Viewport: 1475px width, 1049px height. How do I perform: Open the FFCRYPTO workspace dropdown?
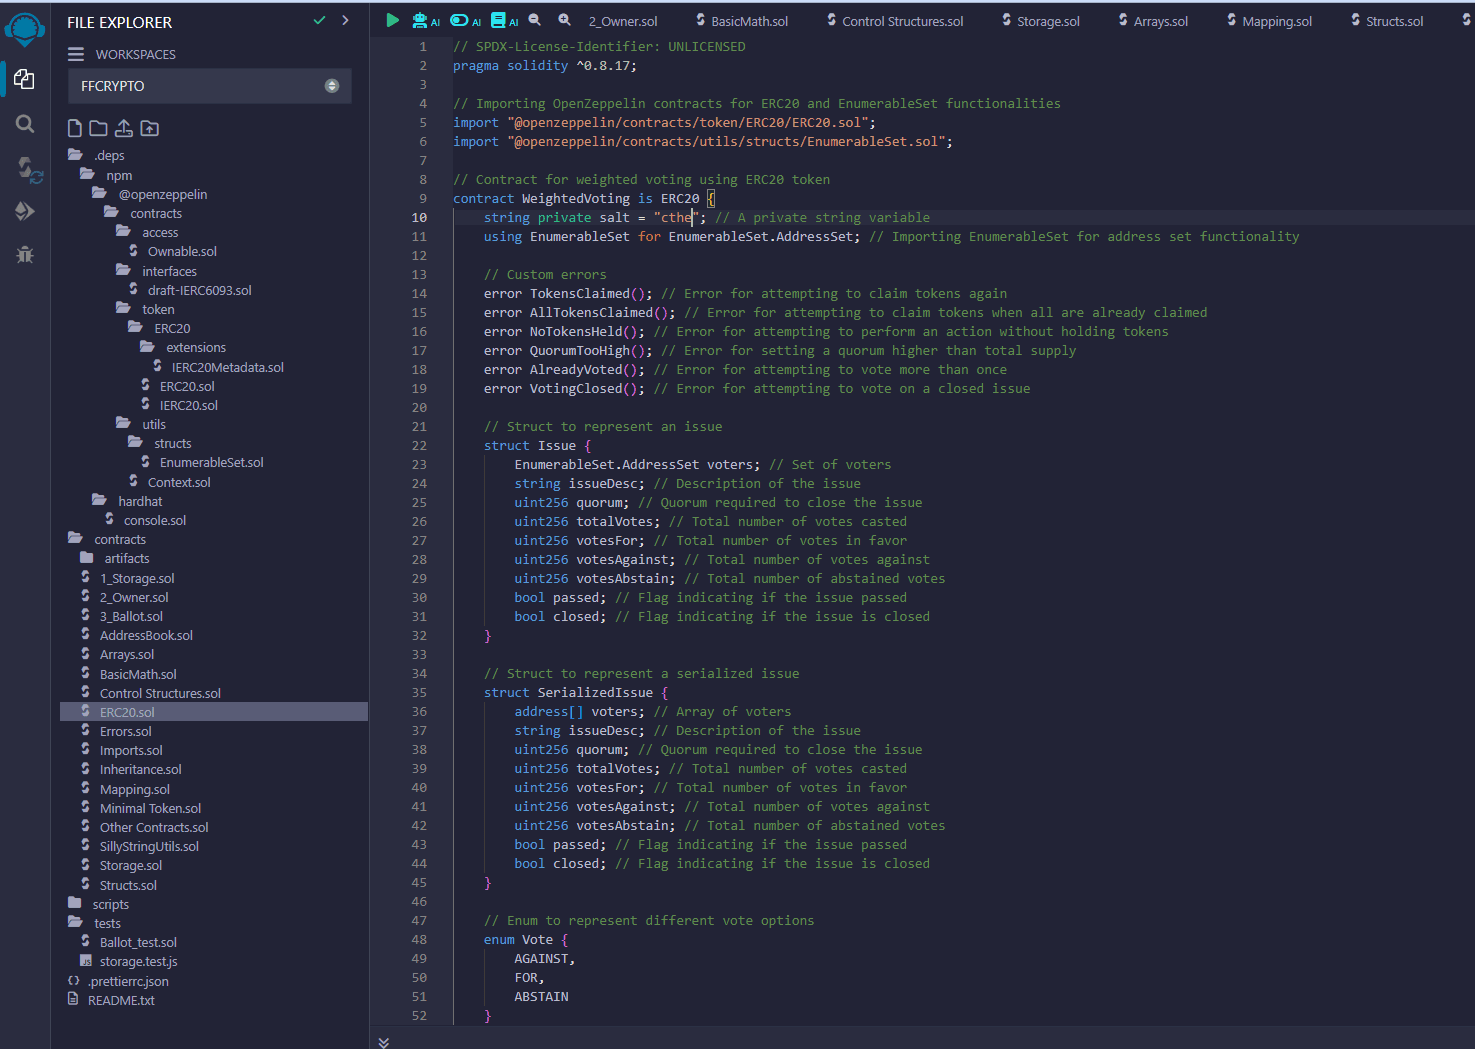[x=210, y=86]
